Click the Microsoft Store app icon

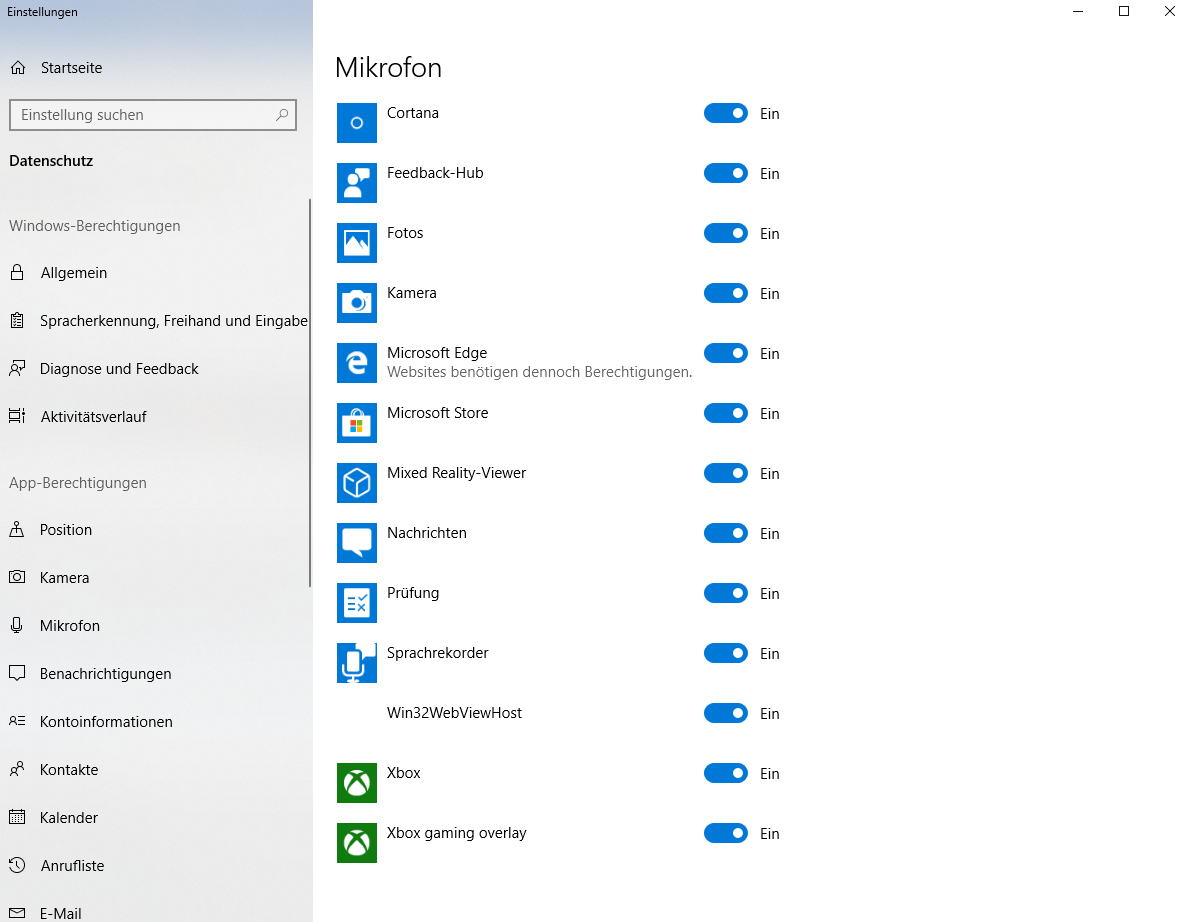pos(356,423)
